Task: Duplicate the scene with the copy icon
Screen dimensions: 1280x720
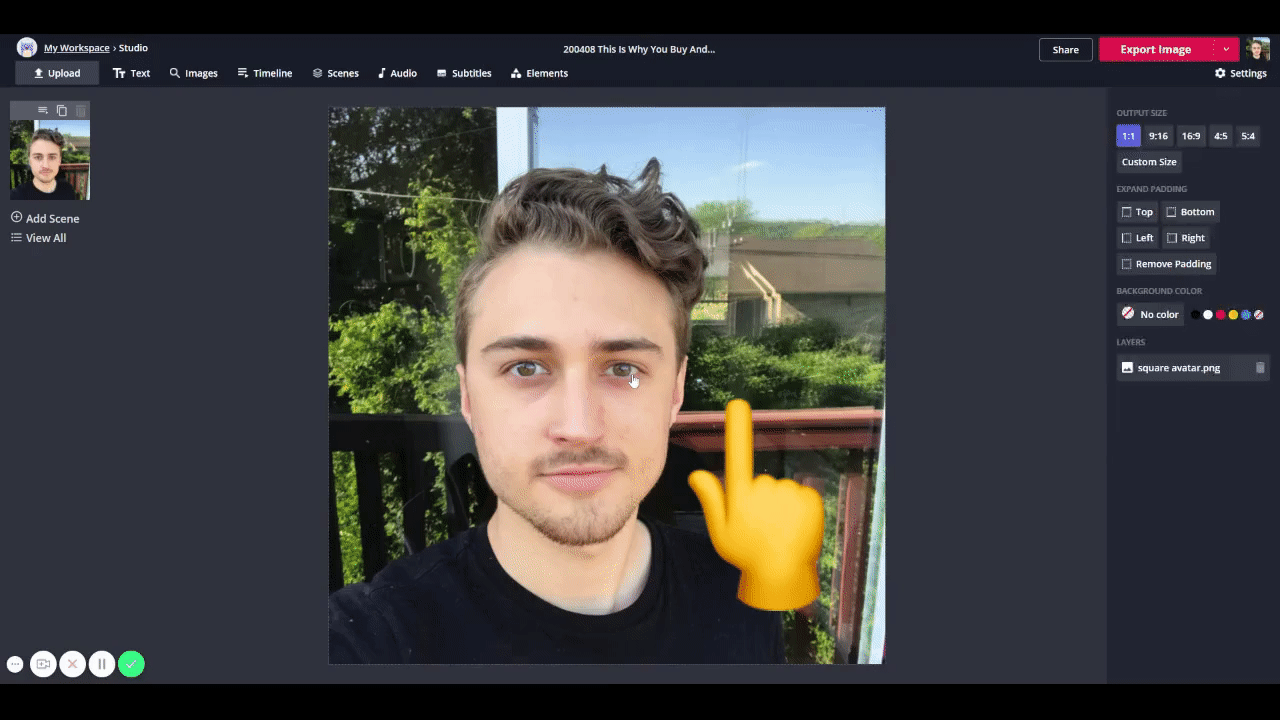Action: [x=62, y=110]
